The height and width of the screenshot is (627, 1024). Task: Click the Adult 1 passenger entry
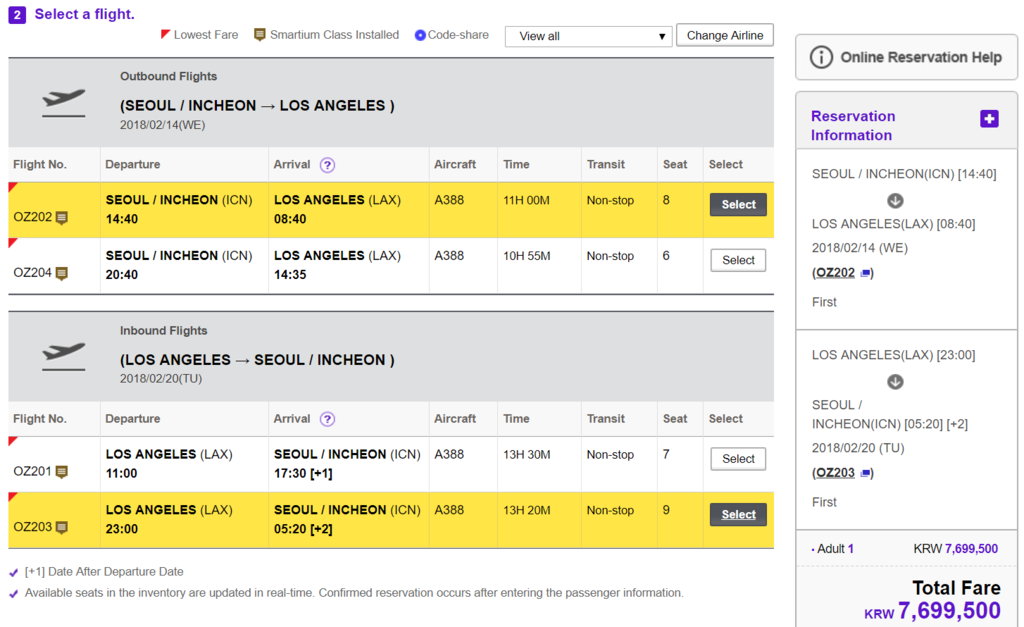pyautogui.click(x=833, y=549)
